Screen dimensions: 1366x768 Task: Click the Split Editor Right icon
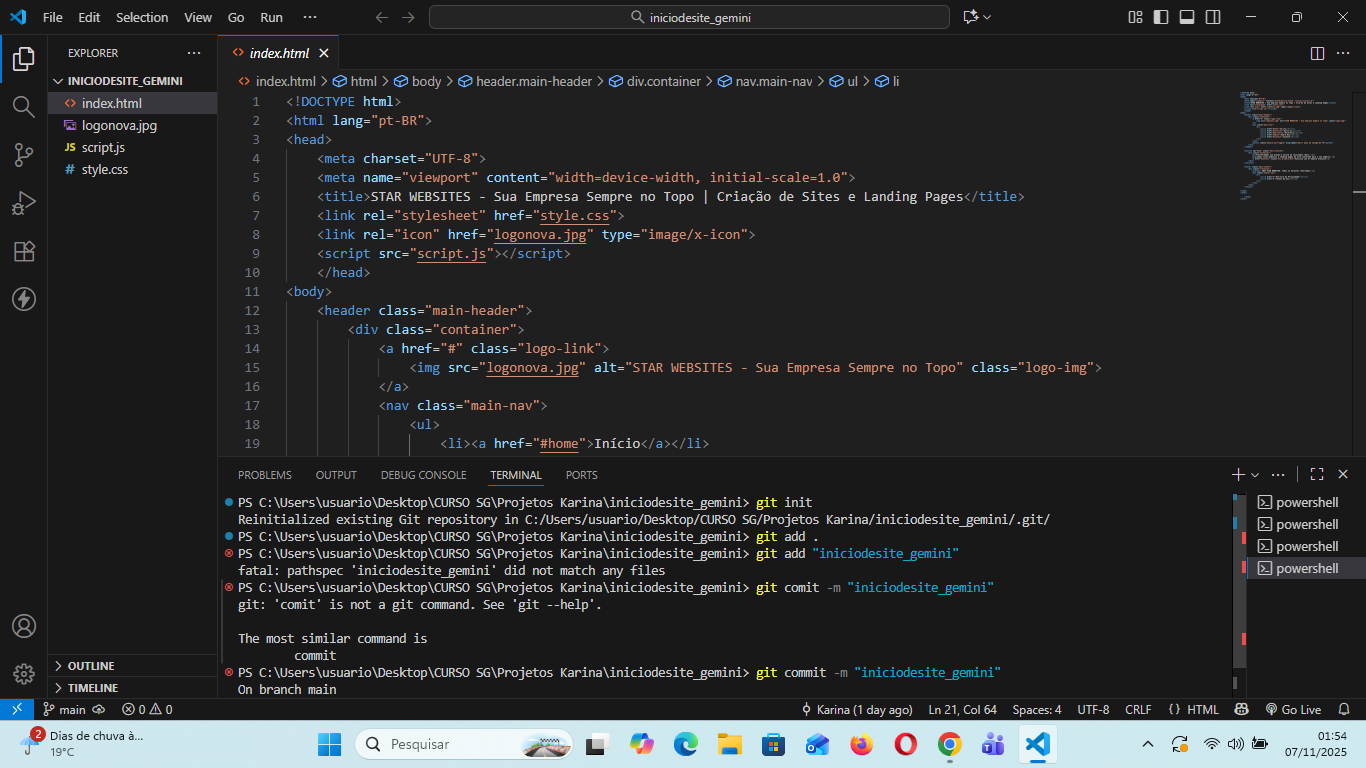tap(1317, 53)
